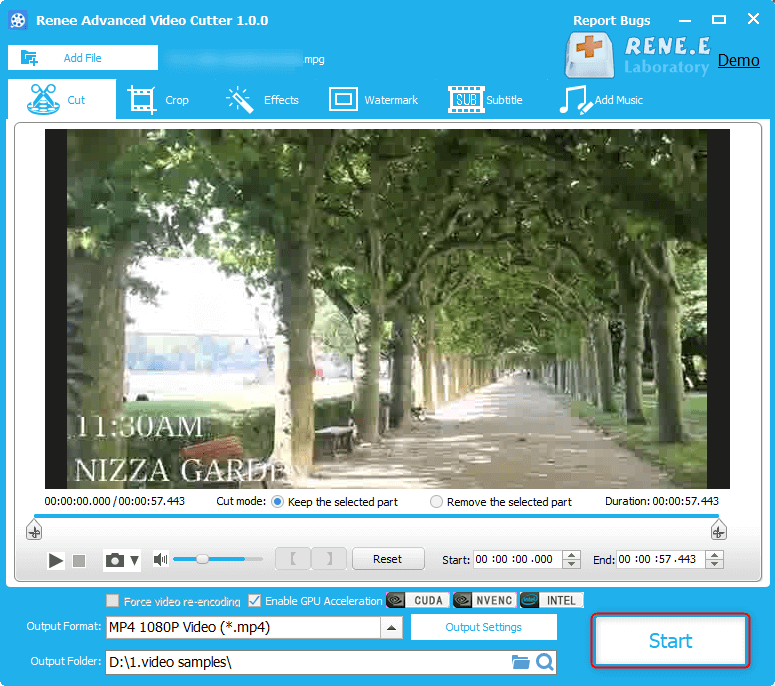775x686 pixels.
Task: Uncheck Enable GPU Acceleration
Action: [x=255, y=601]
